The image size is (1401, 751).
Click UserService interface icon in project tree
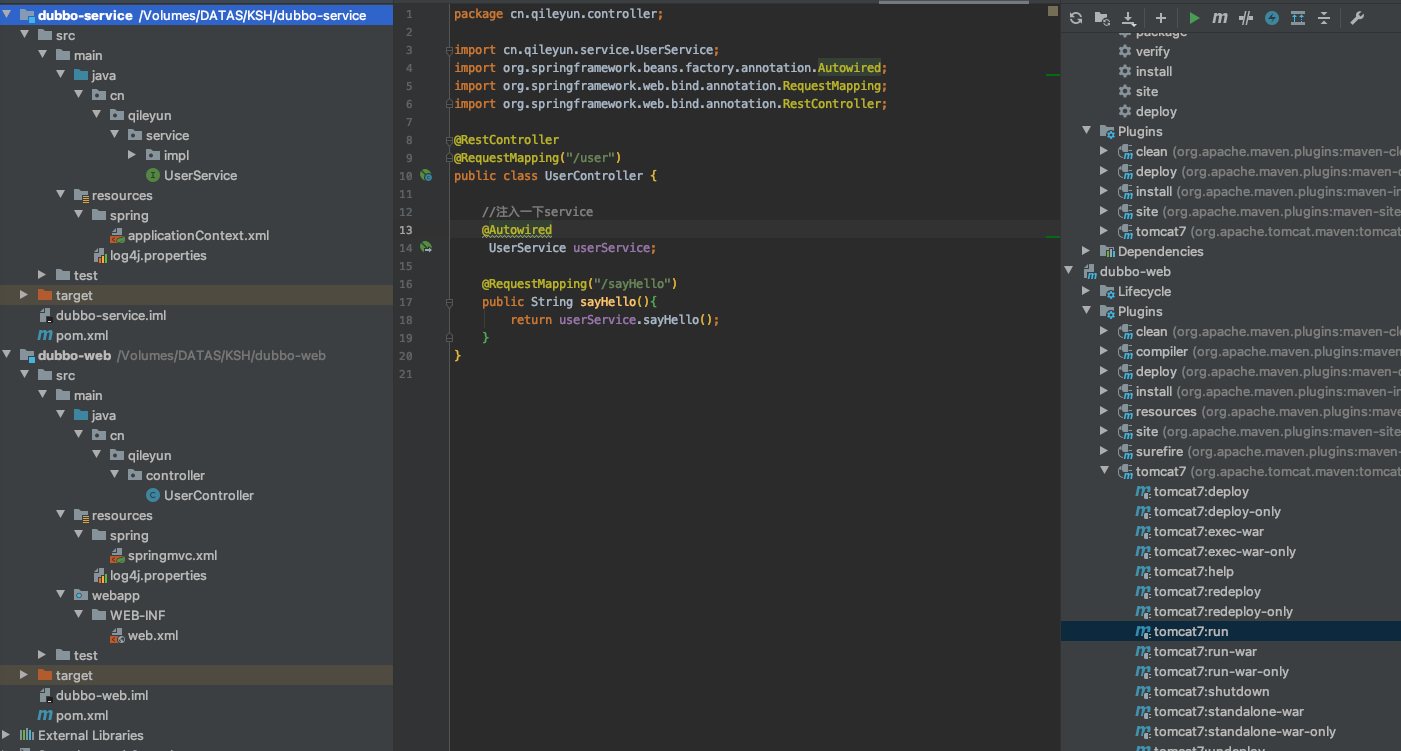[x=153, y=175]
